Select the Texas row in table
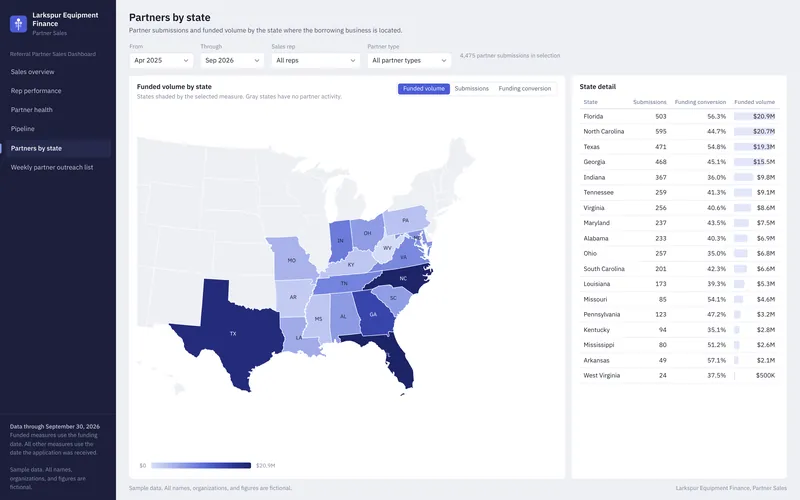 pos(679,147)
